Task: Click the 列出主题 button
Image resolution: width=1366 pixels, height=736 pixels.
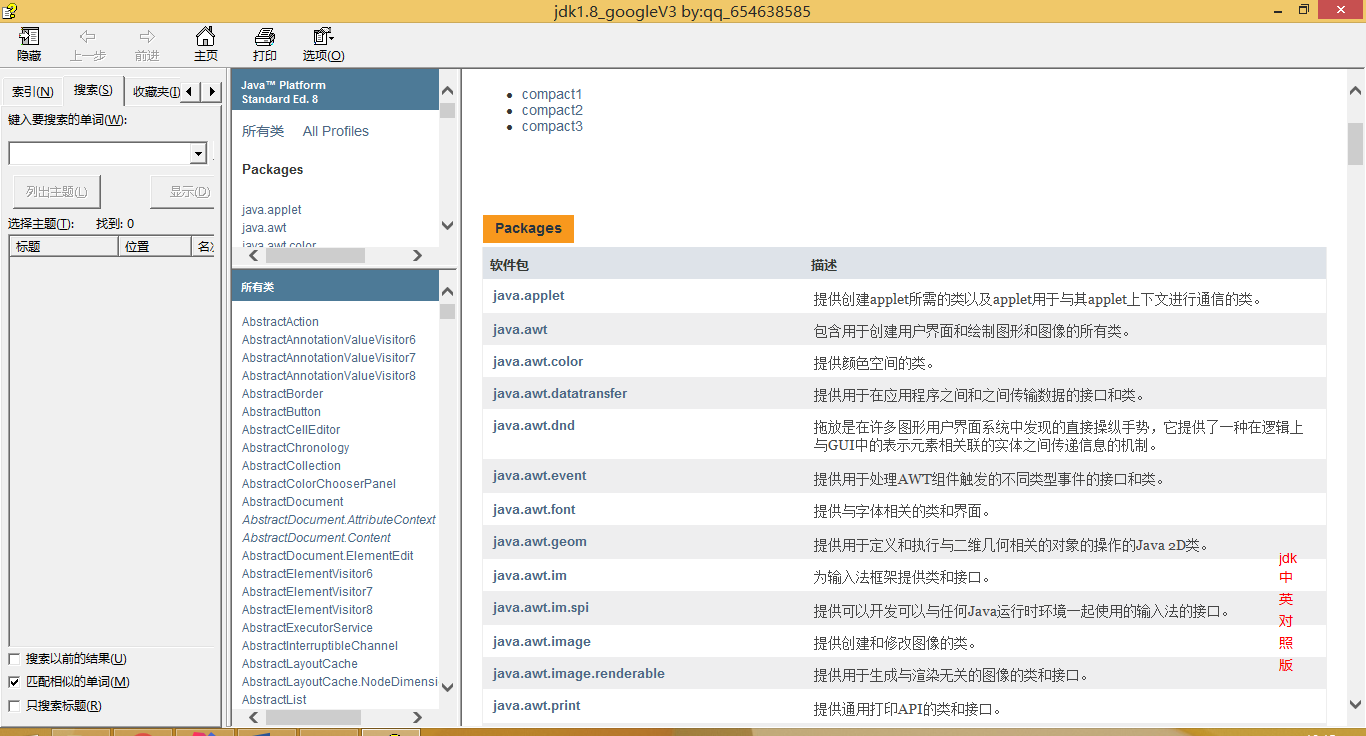Action: [x=56, y=191]
